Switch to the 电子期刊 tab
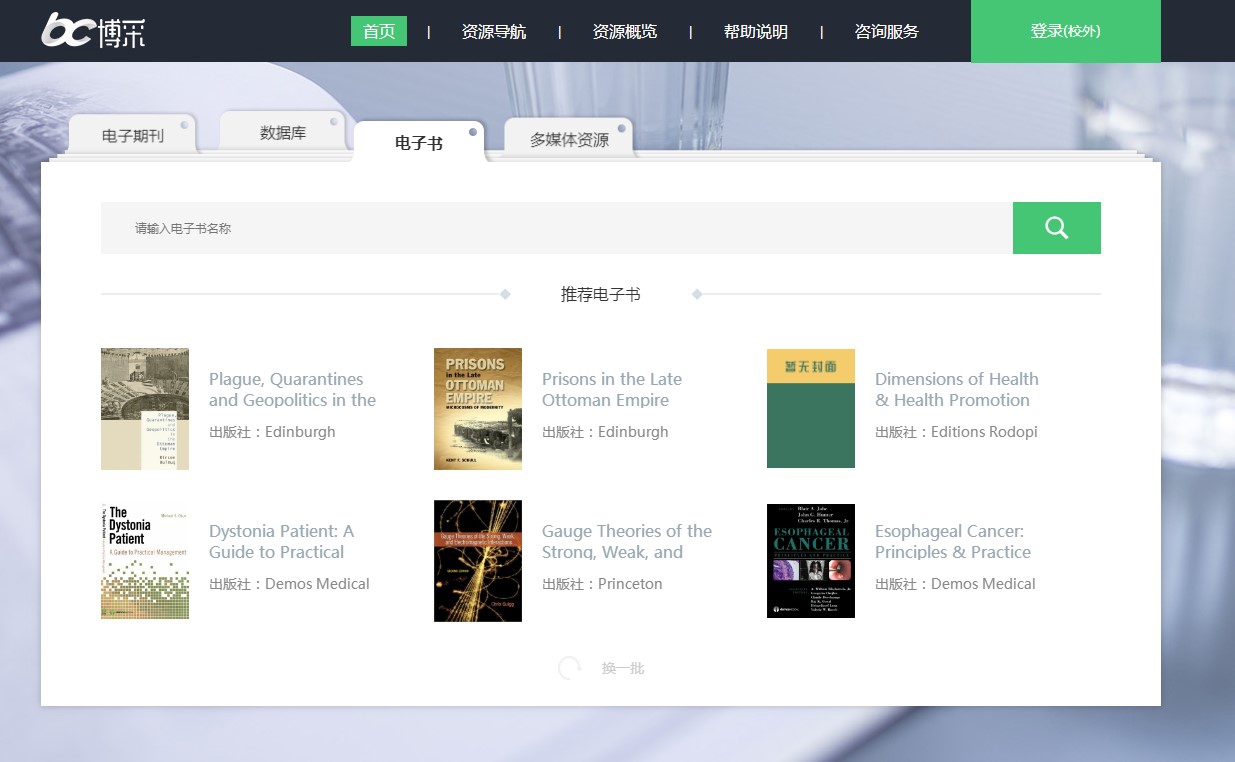1235x762 pixels. pos(132,136)
